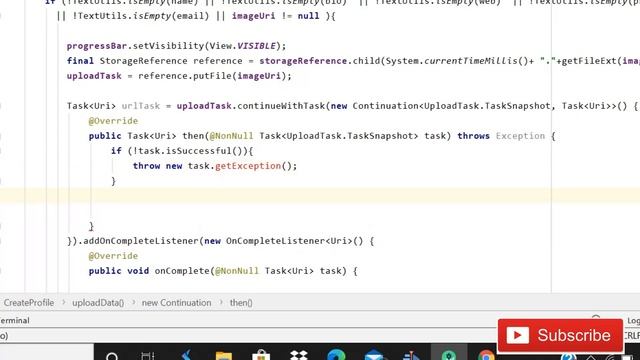Image resolution: width=640 pixels, height=360 pixels.
Task: Open File Explorer from the taskbar
Action: point(224,356)
